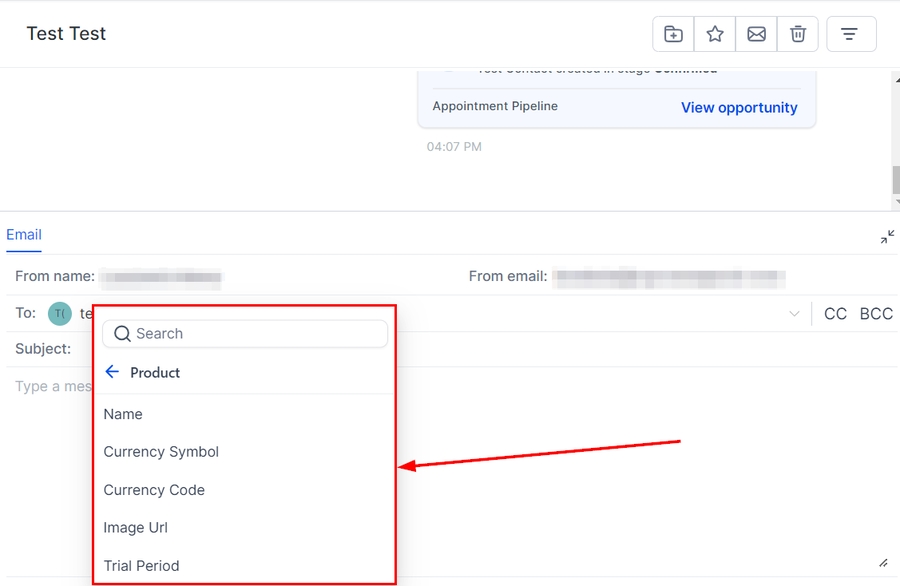Star this conversation

coord(715,34)
